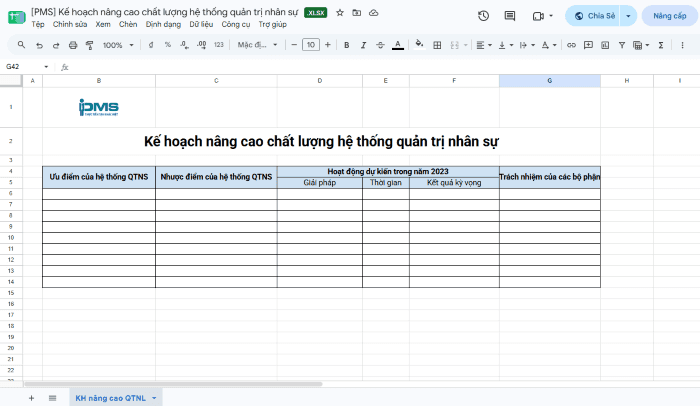Open the search menus magnifier tool

(21, 45)
